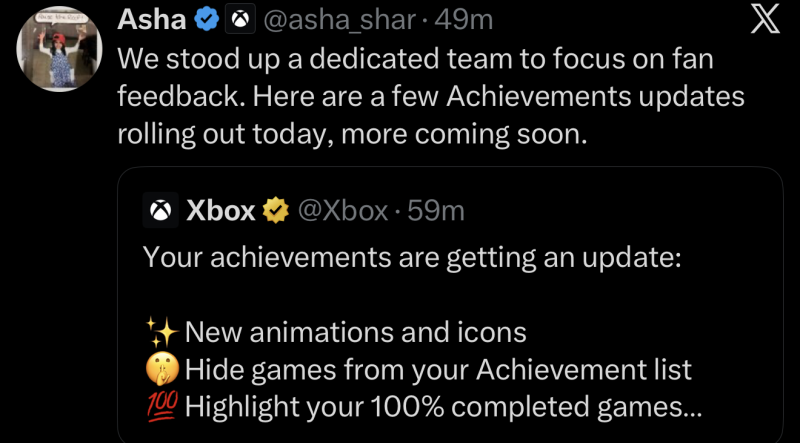Click the 100 points emoji

[160, 408]
